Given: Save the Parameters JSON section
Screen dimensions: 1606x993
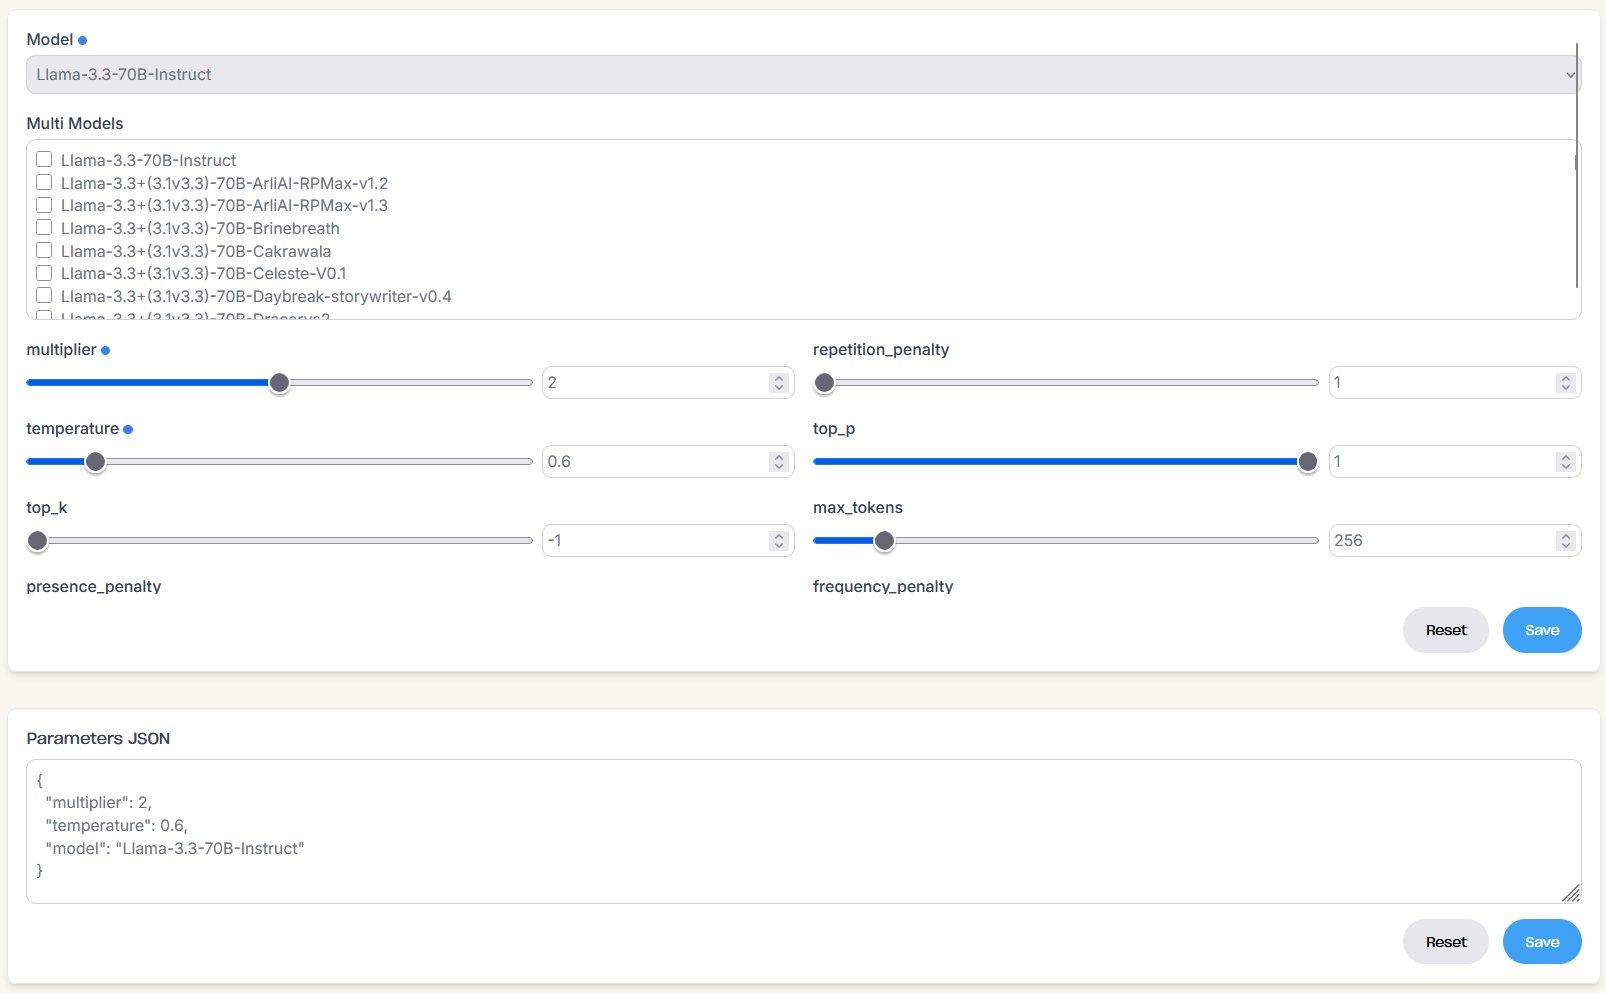Looking at the screenshot, I should click(x=1542, y=942).
